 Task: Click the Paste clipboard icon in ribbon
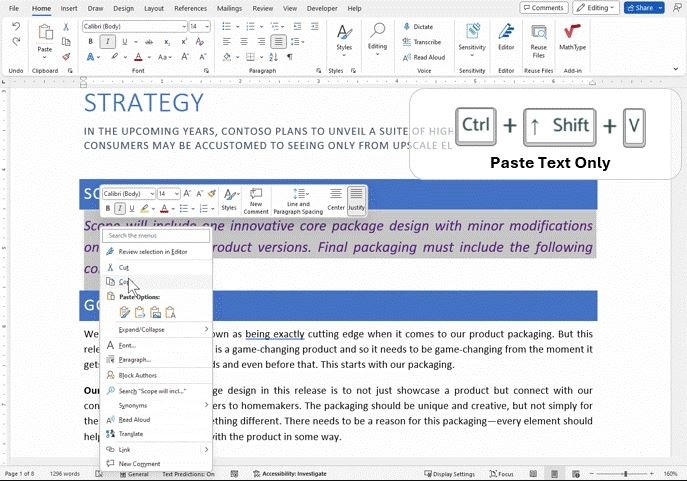pos(45,37)
